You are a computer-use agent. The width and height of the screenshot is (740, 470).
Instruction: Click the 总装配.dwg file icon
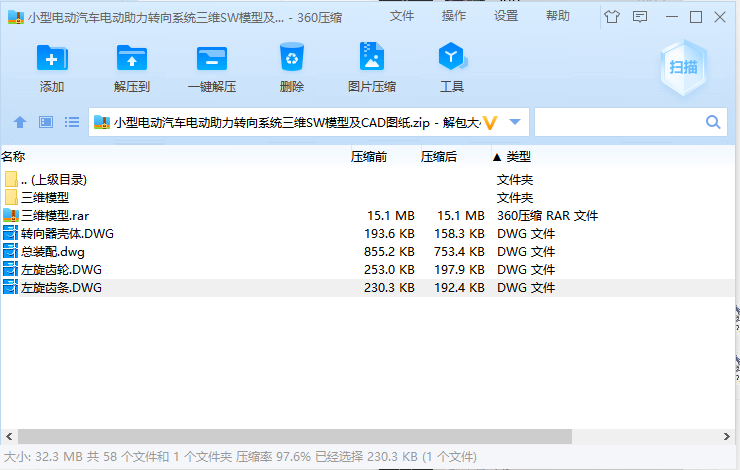tap(10, 251)
